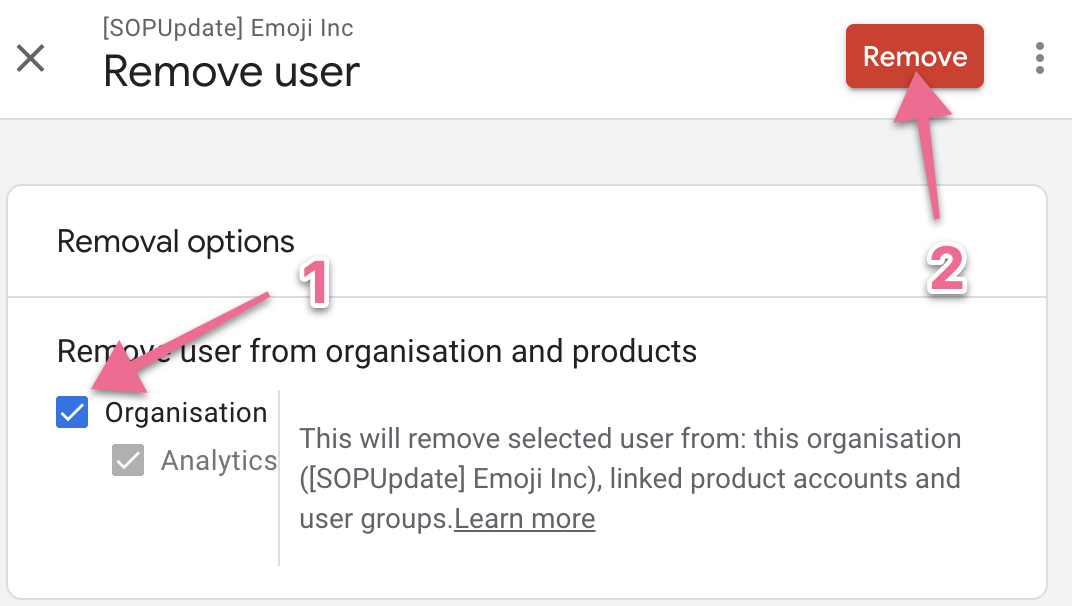This screenshot has height=606, width=1072.
Task: Click the Remove user page title
Action: [x=231, y=72]
